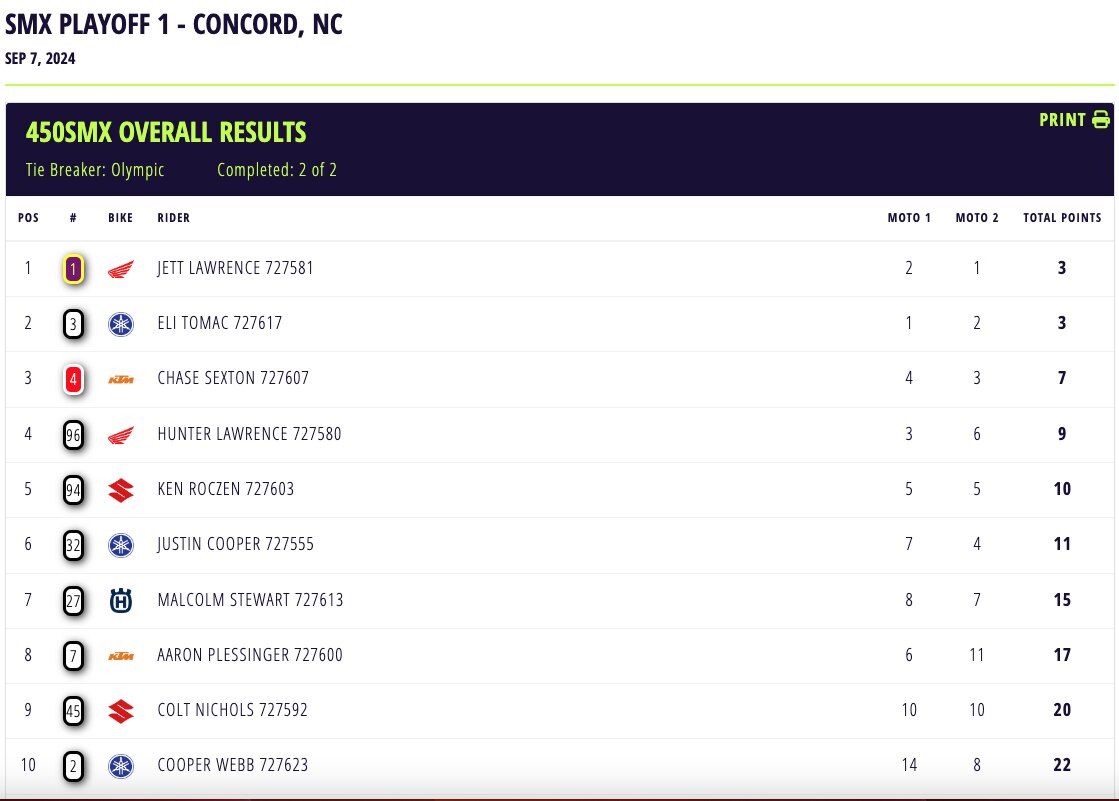
Task: Click the red number 4 plate badge
Action: pos(73,379)
